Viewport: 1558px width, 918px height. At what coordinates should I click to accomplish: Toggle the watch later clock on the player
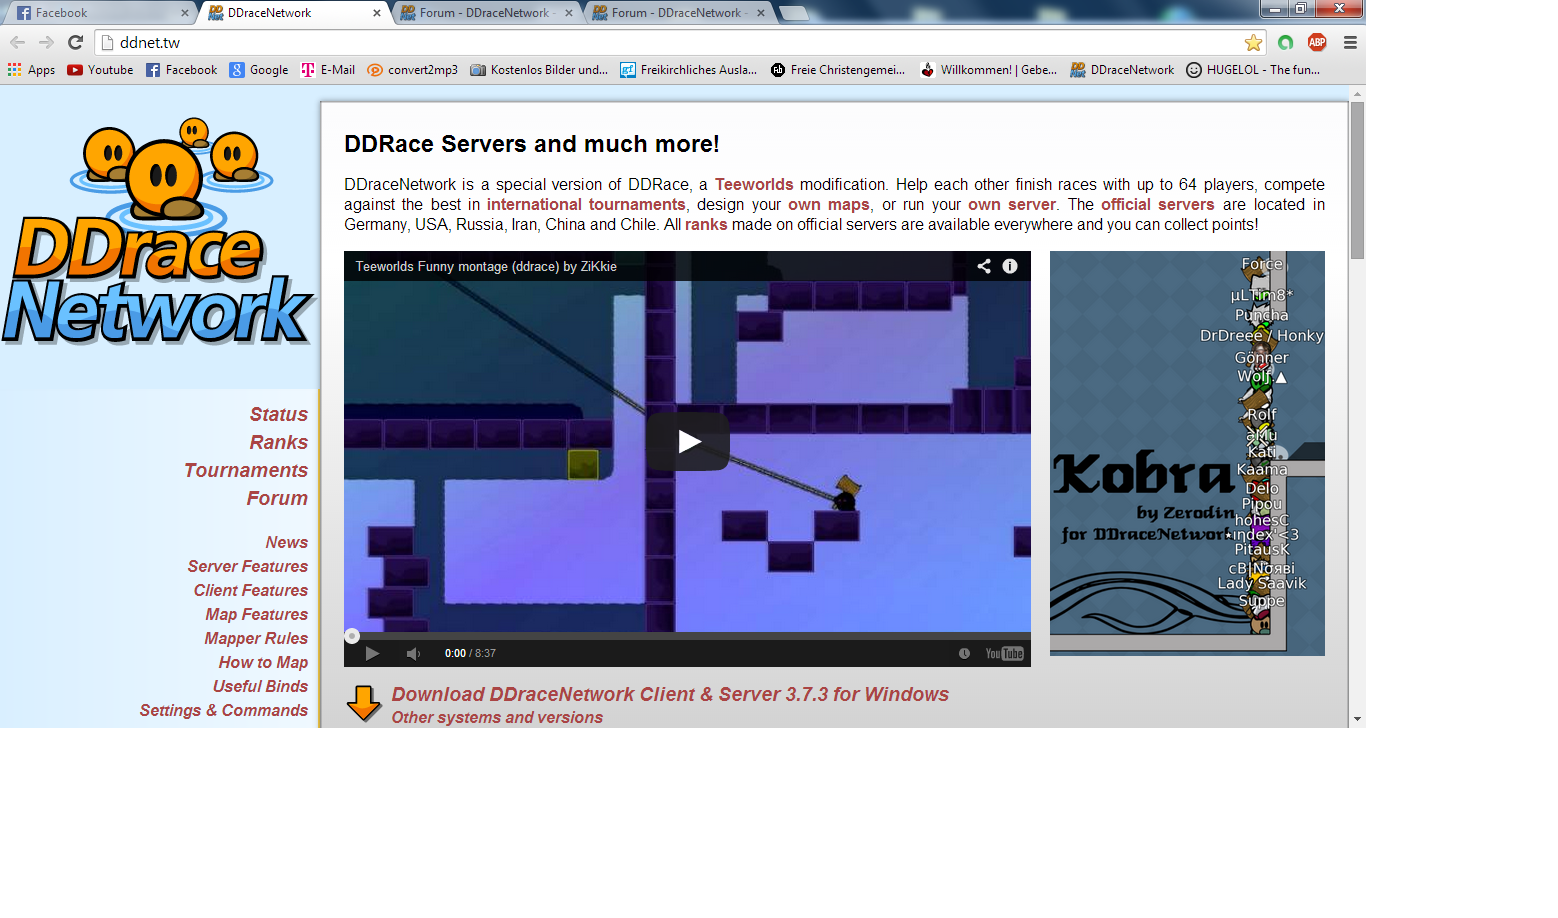click(964, 653)
